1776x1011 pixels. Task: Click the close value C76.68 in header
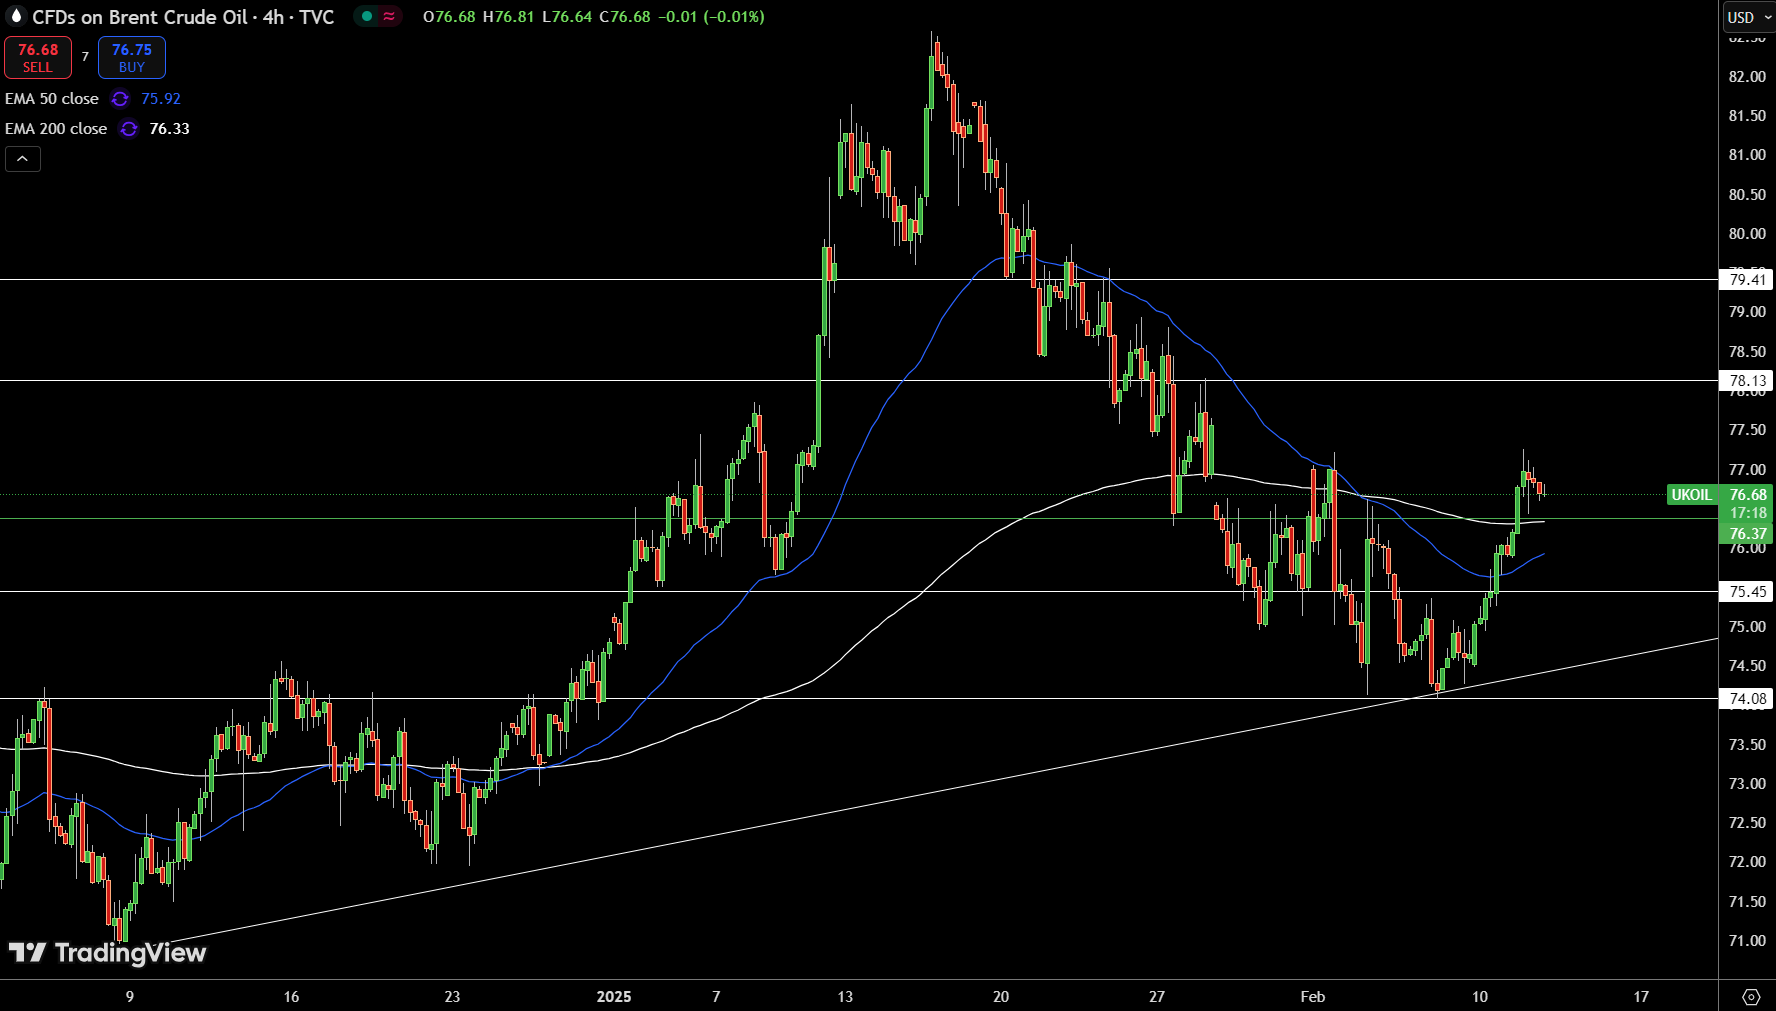tap(625, 17)
